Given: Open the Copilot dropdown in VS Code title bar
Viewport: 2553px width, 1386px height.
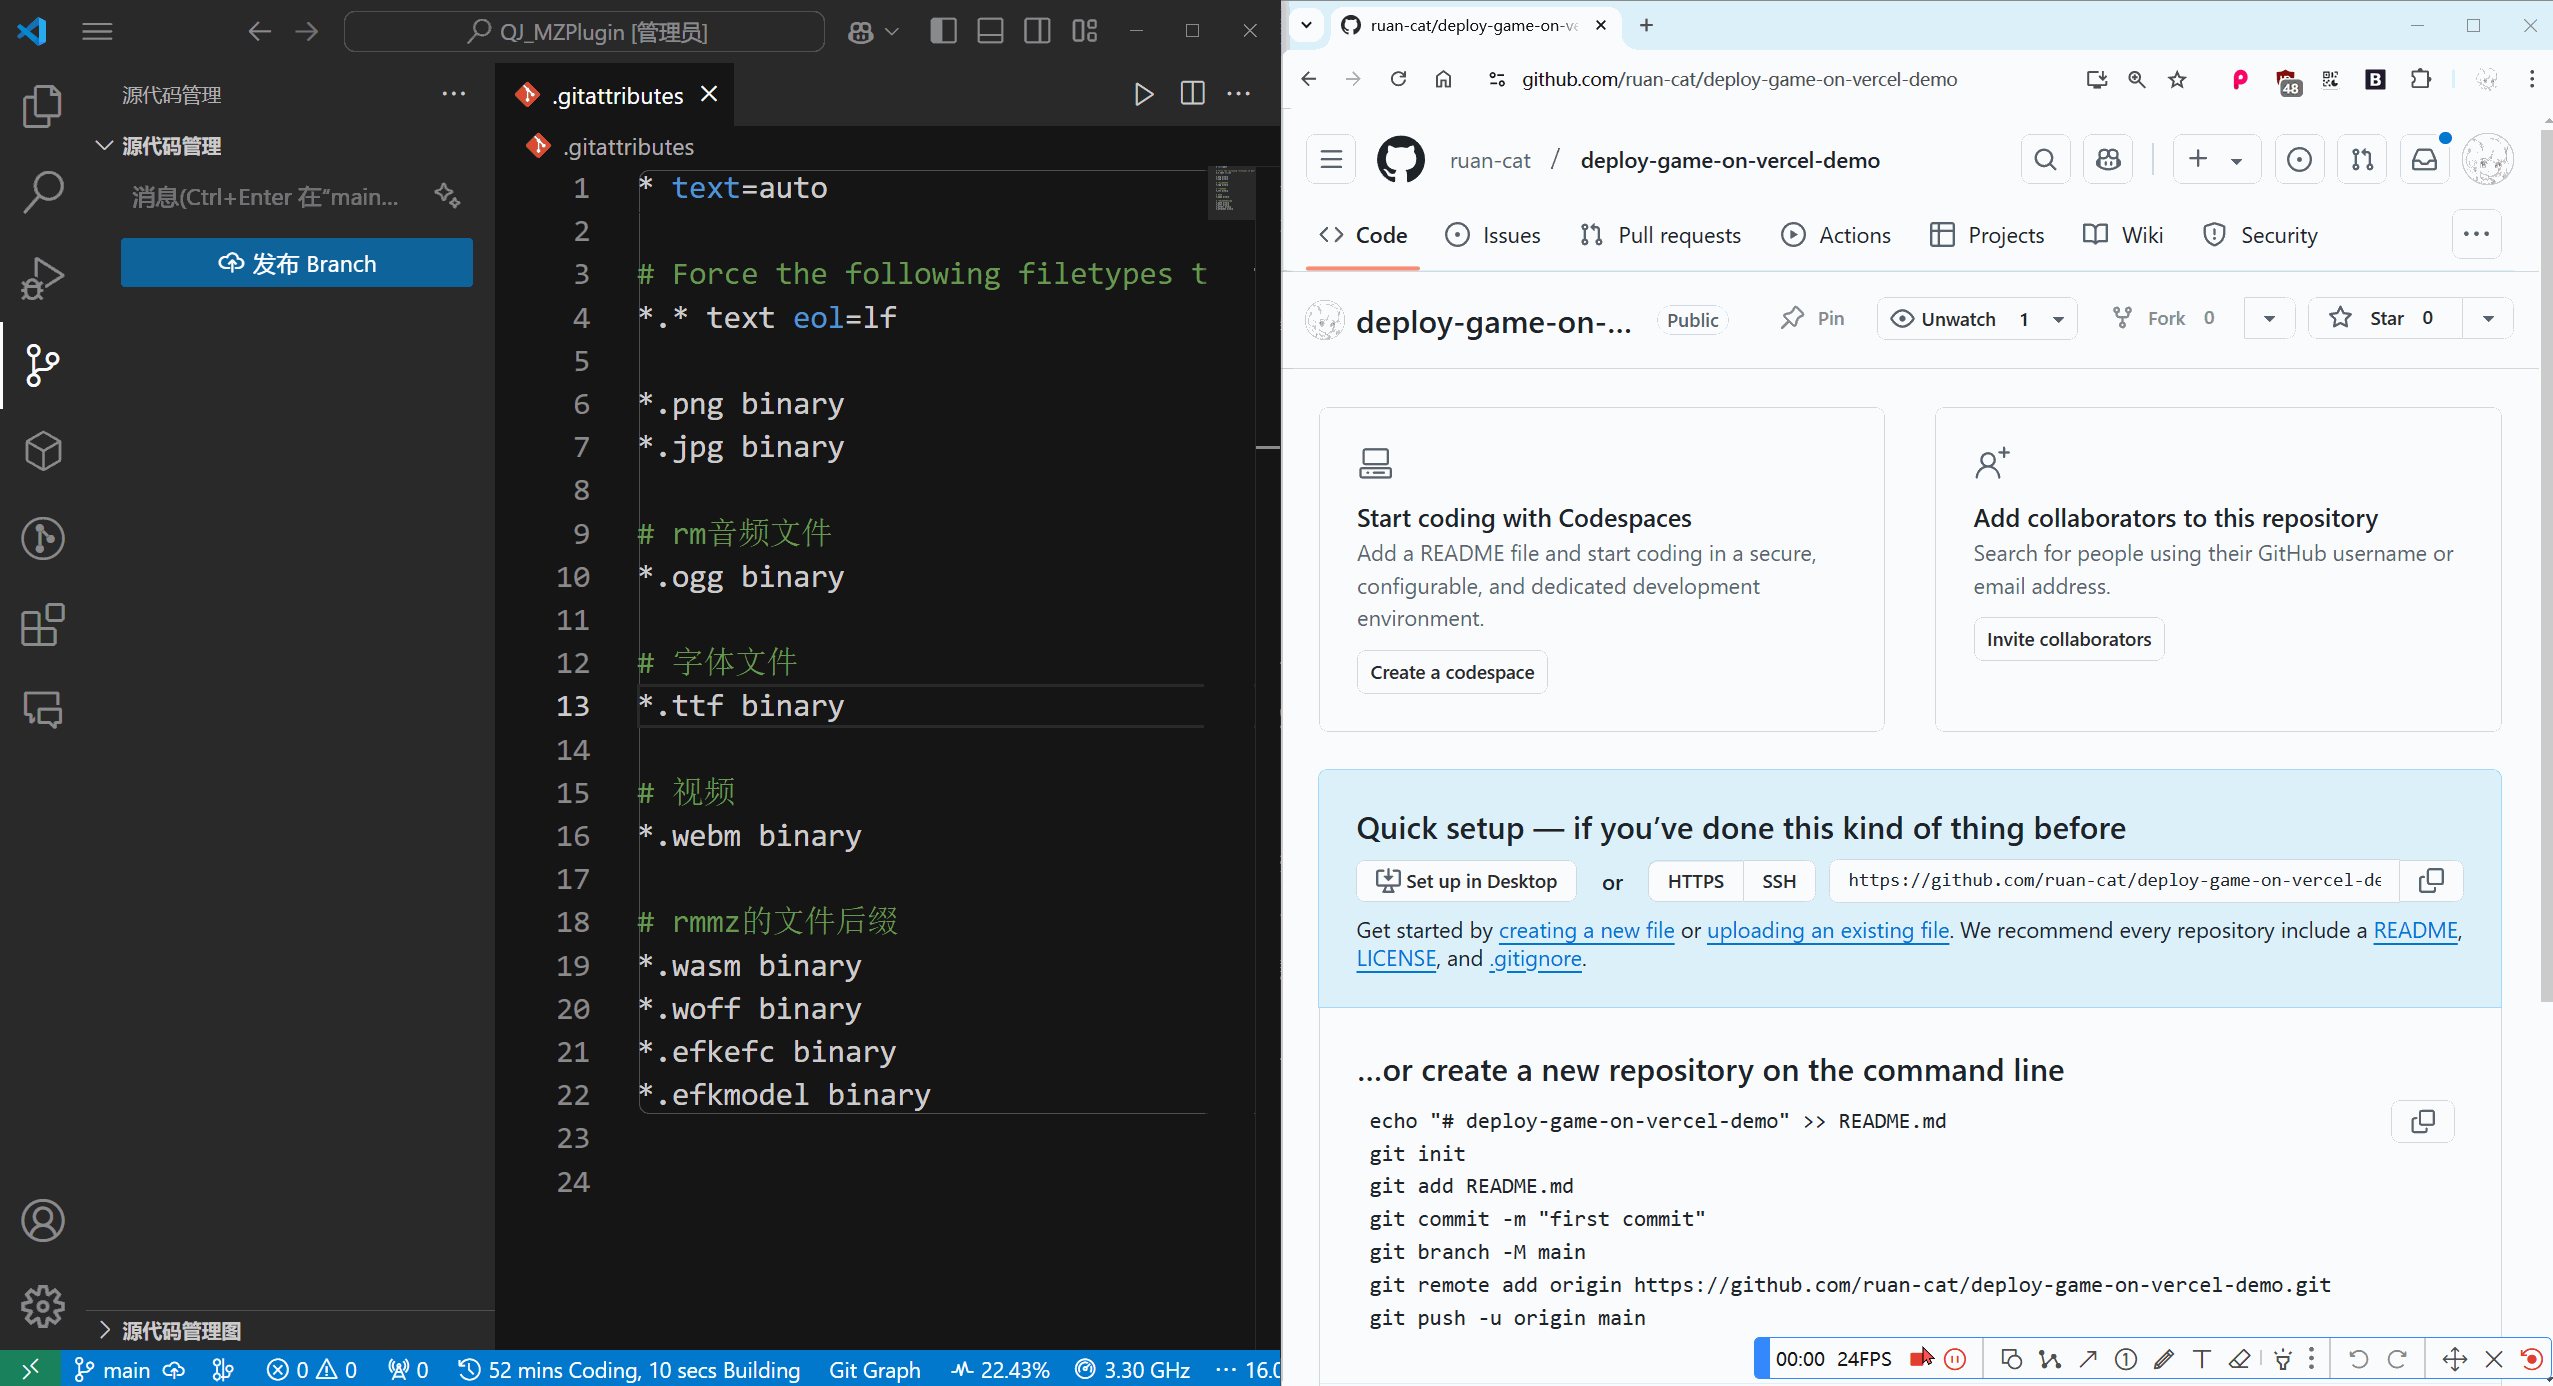Looking at the screenshot, I should [x=892, y=31].
